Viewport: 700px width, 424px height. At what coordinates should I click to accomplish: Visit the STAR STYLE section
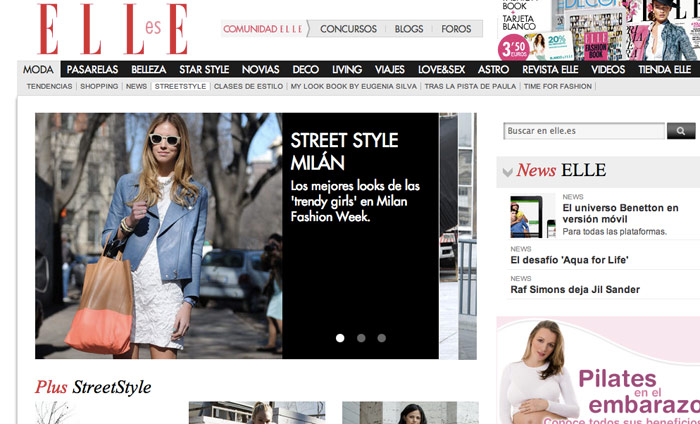pyautogui.click(x=204, y=69)
